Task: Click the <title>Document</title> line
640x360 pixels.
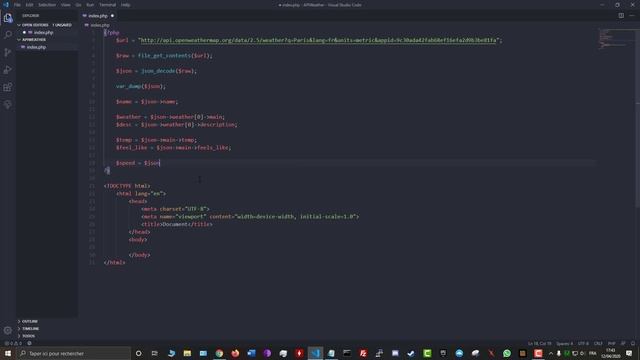Action: tap(177, 224)
